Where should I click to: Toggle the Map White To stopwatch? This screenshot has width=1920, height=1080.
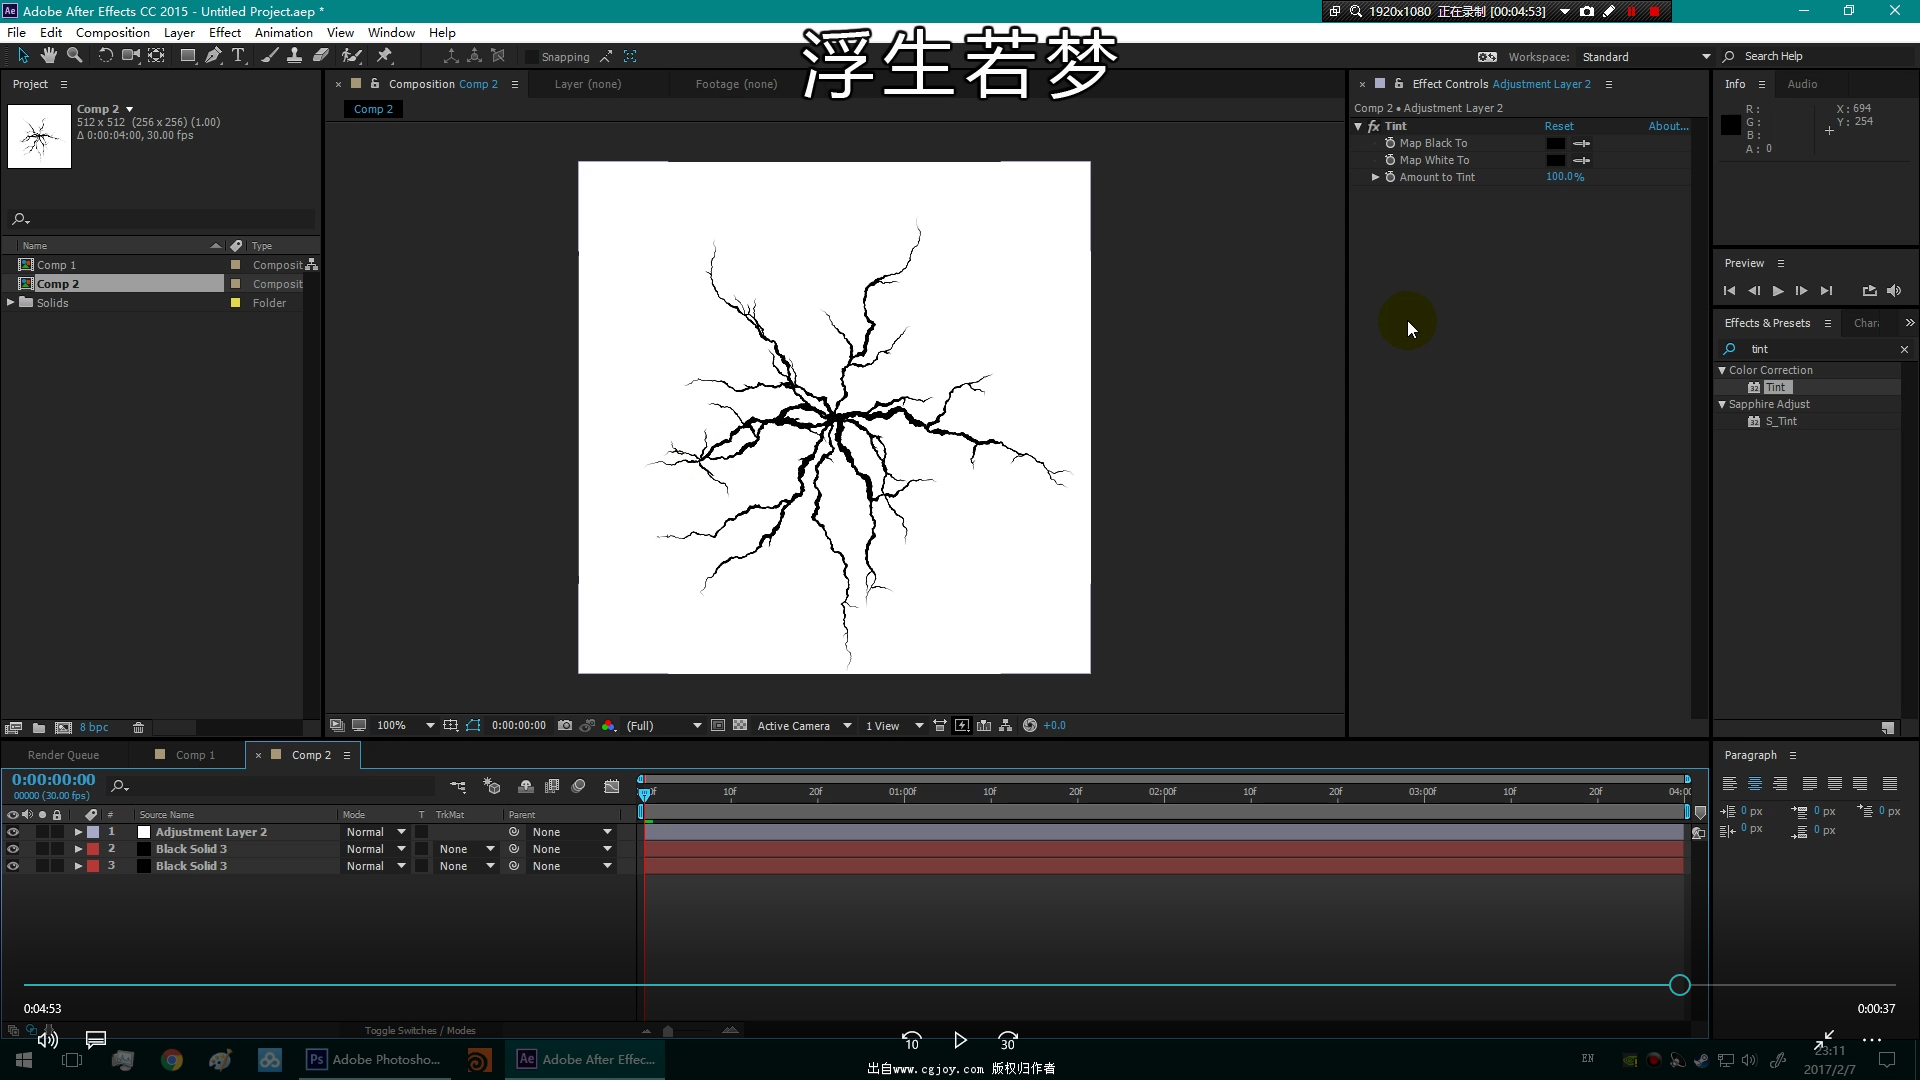[1390, 160]
